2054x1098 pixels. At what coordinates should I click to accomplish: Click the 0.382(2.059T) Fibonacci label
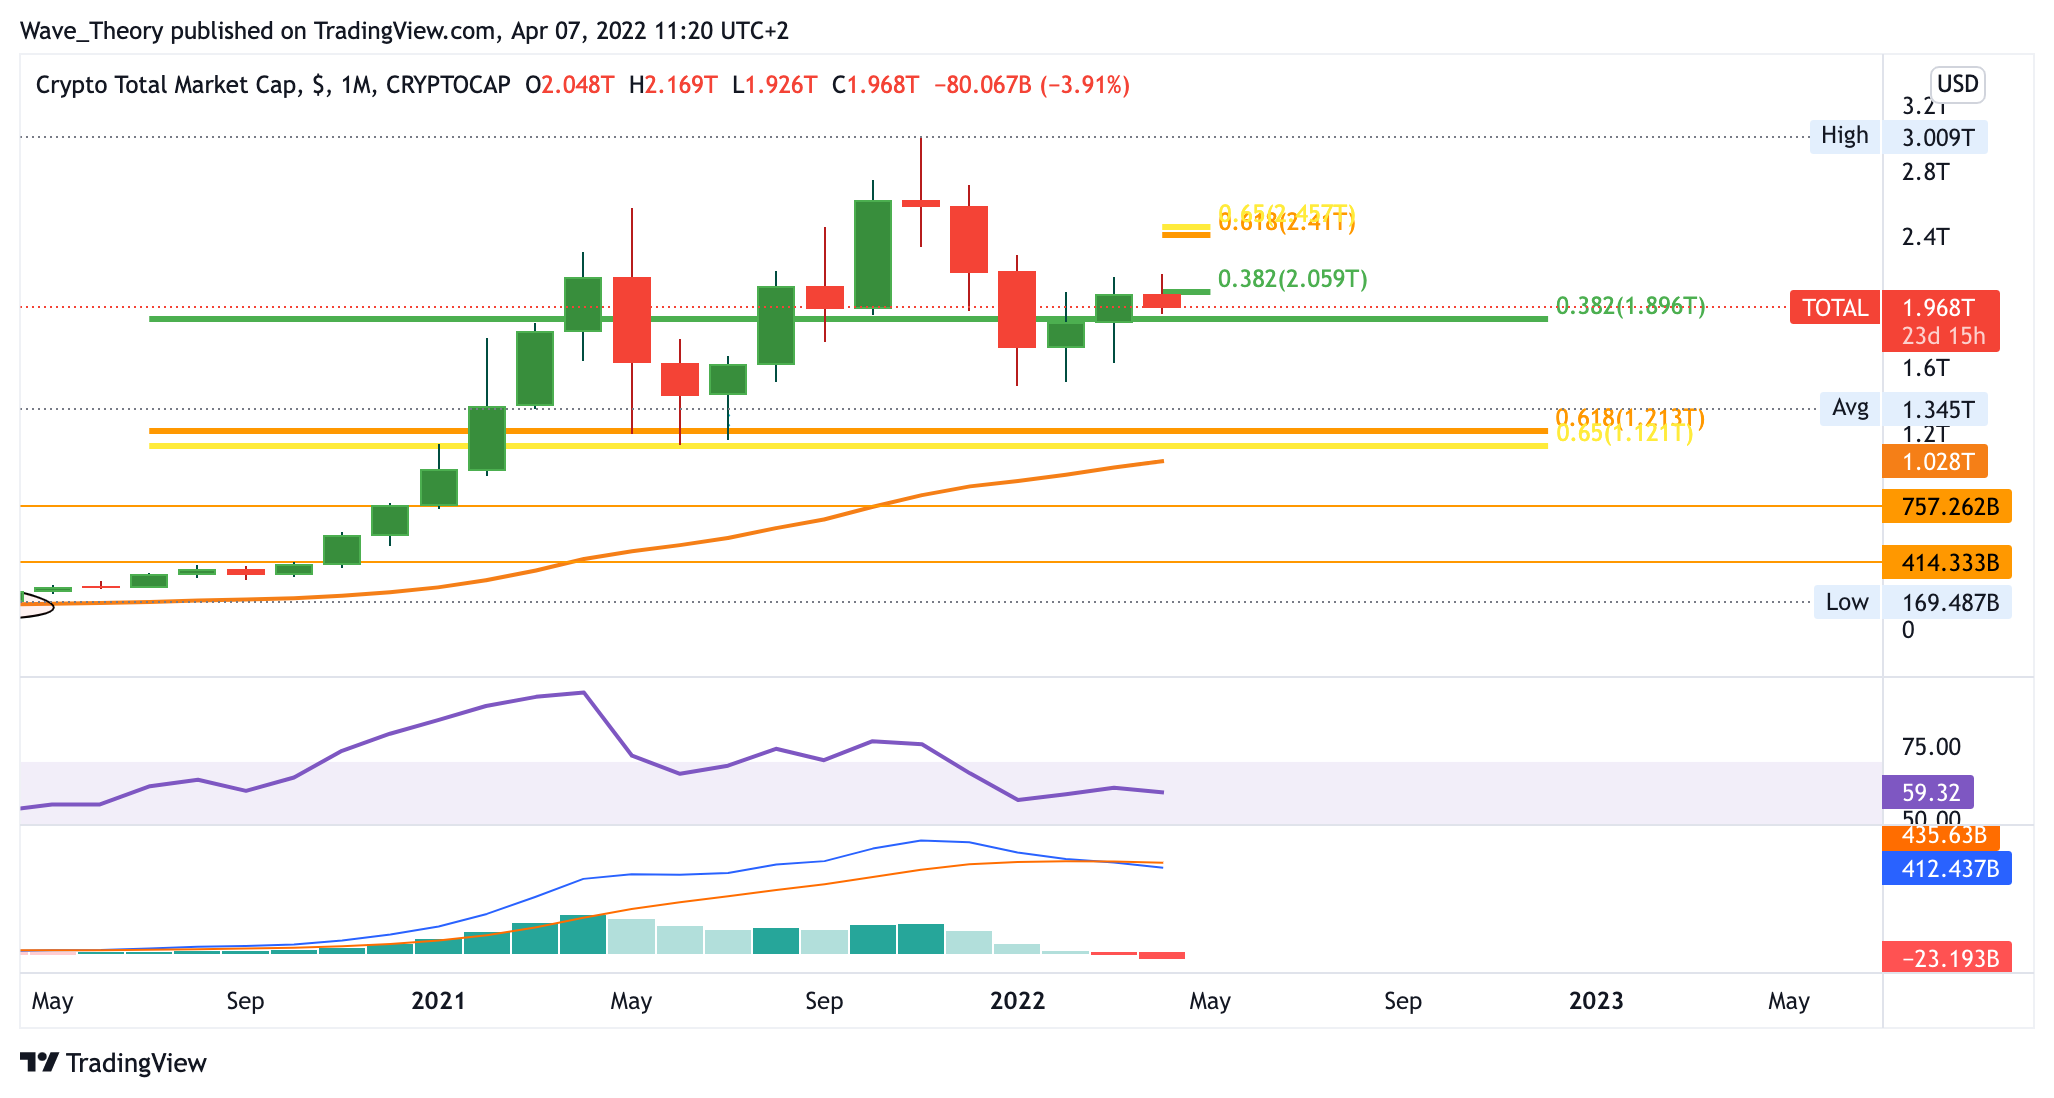[1292, 279]
